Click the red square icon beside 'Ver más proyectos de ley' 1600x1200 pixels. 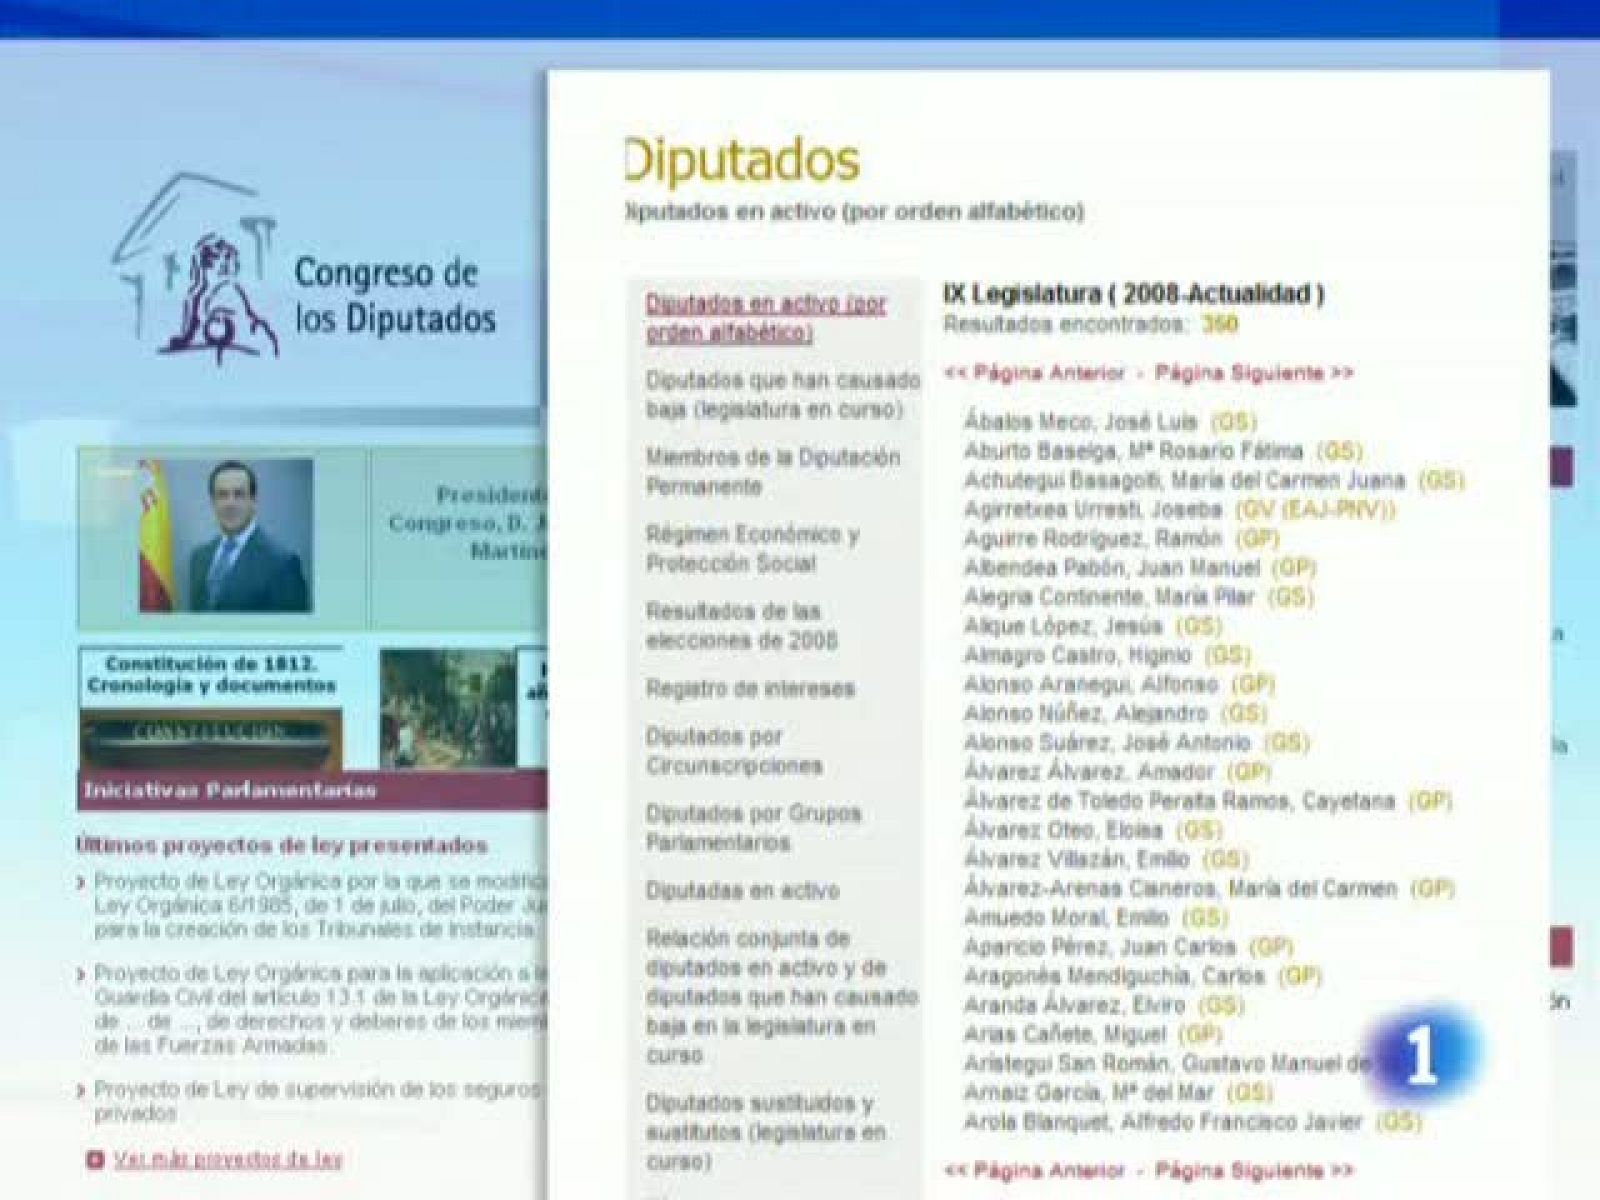95,1160
